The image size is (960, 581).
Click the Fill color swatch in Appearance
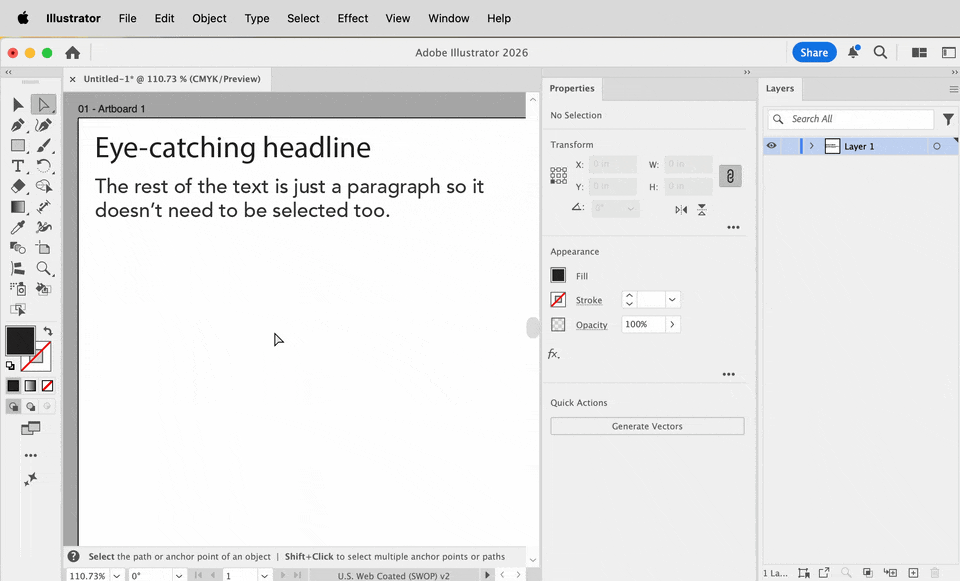[x=558, y=276]
